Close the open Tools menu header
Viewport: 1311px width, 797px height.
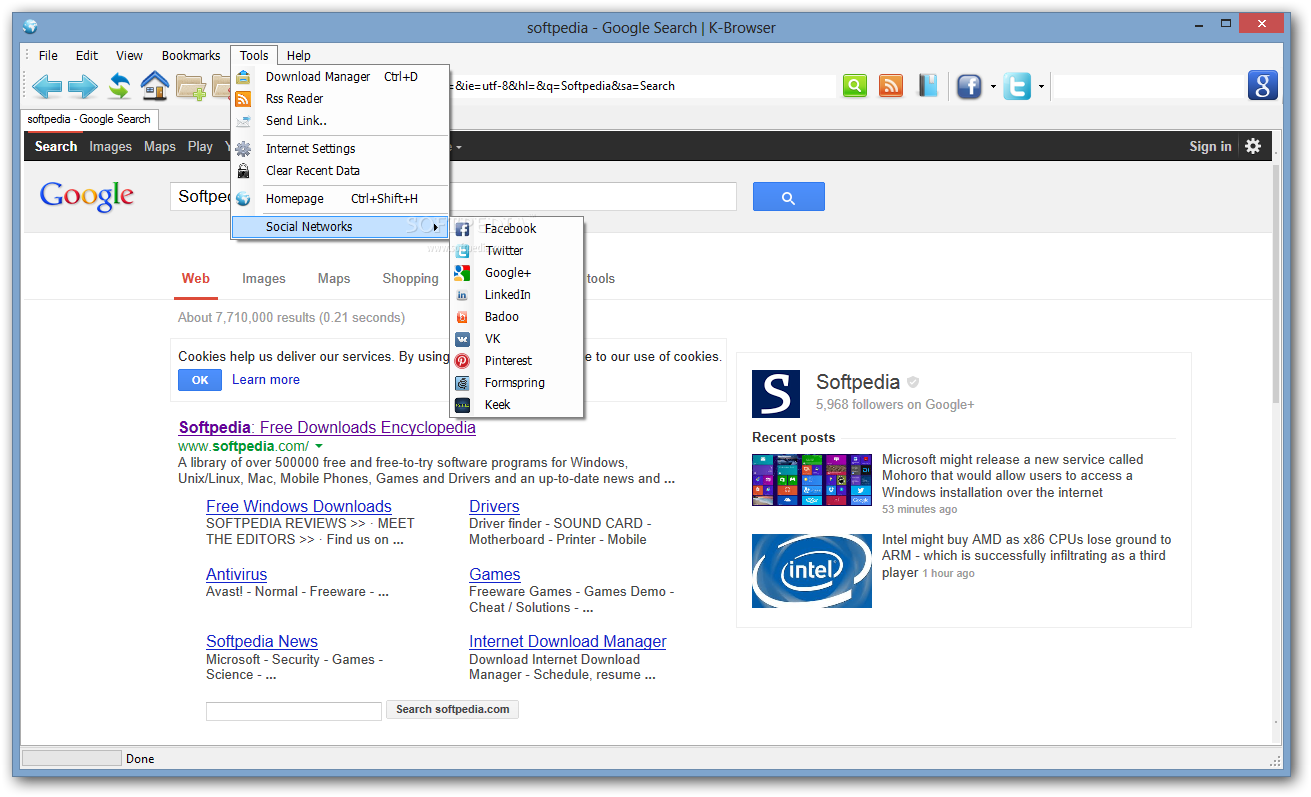(254, 56)
